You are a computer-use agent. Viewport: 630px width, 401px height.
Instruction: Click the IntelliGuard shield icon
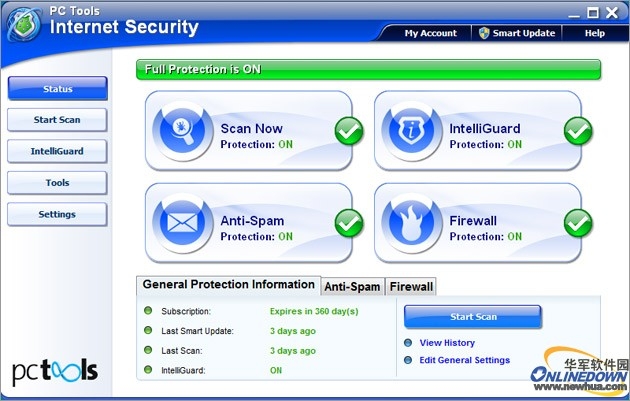(411, 131)
